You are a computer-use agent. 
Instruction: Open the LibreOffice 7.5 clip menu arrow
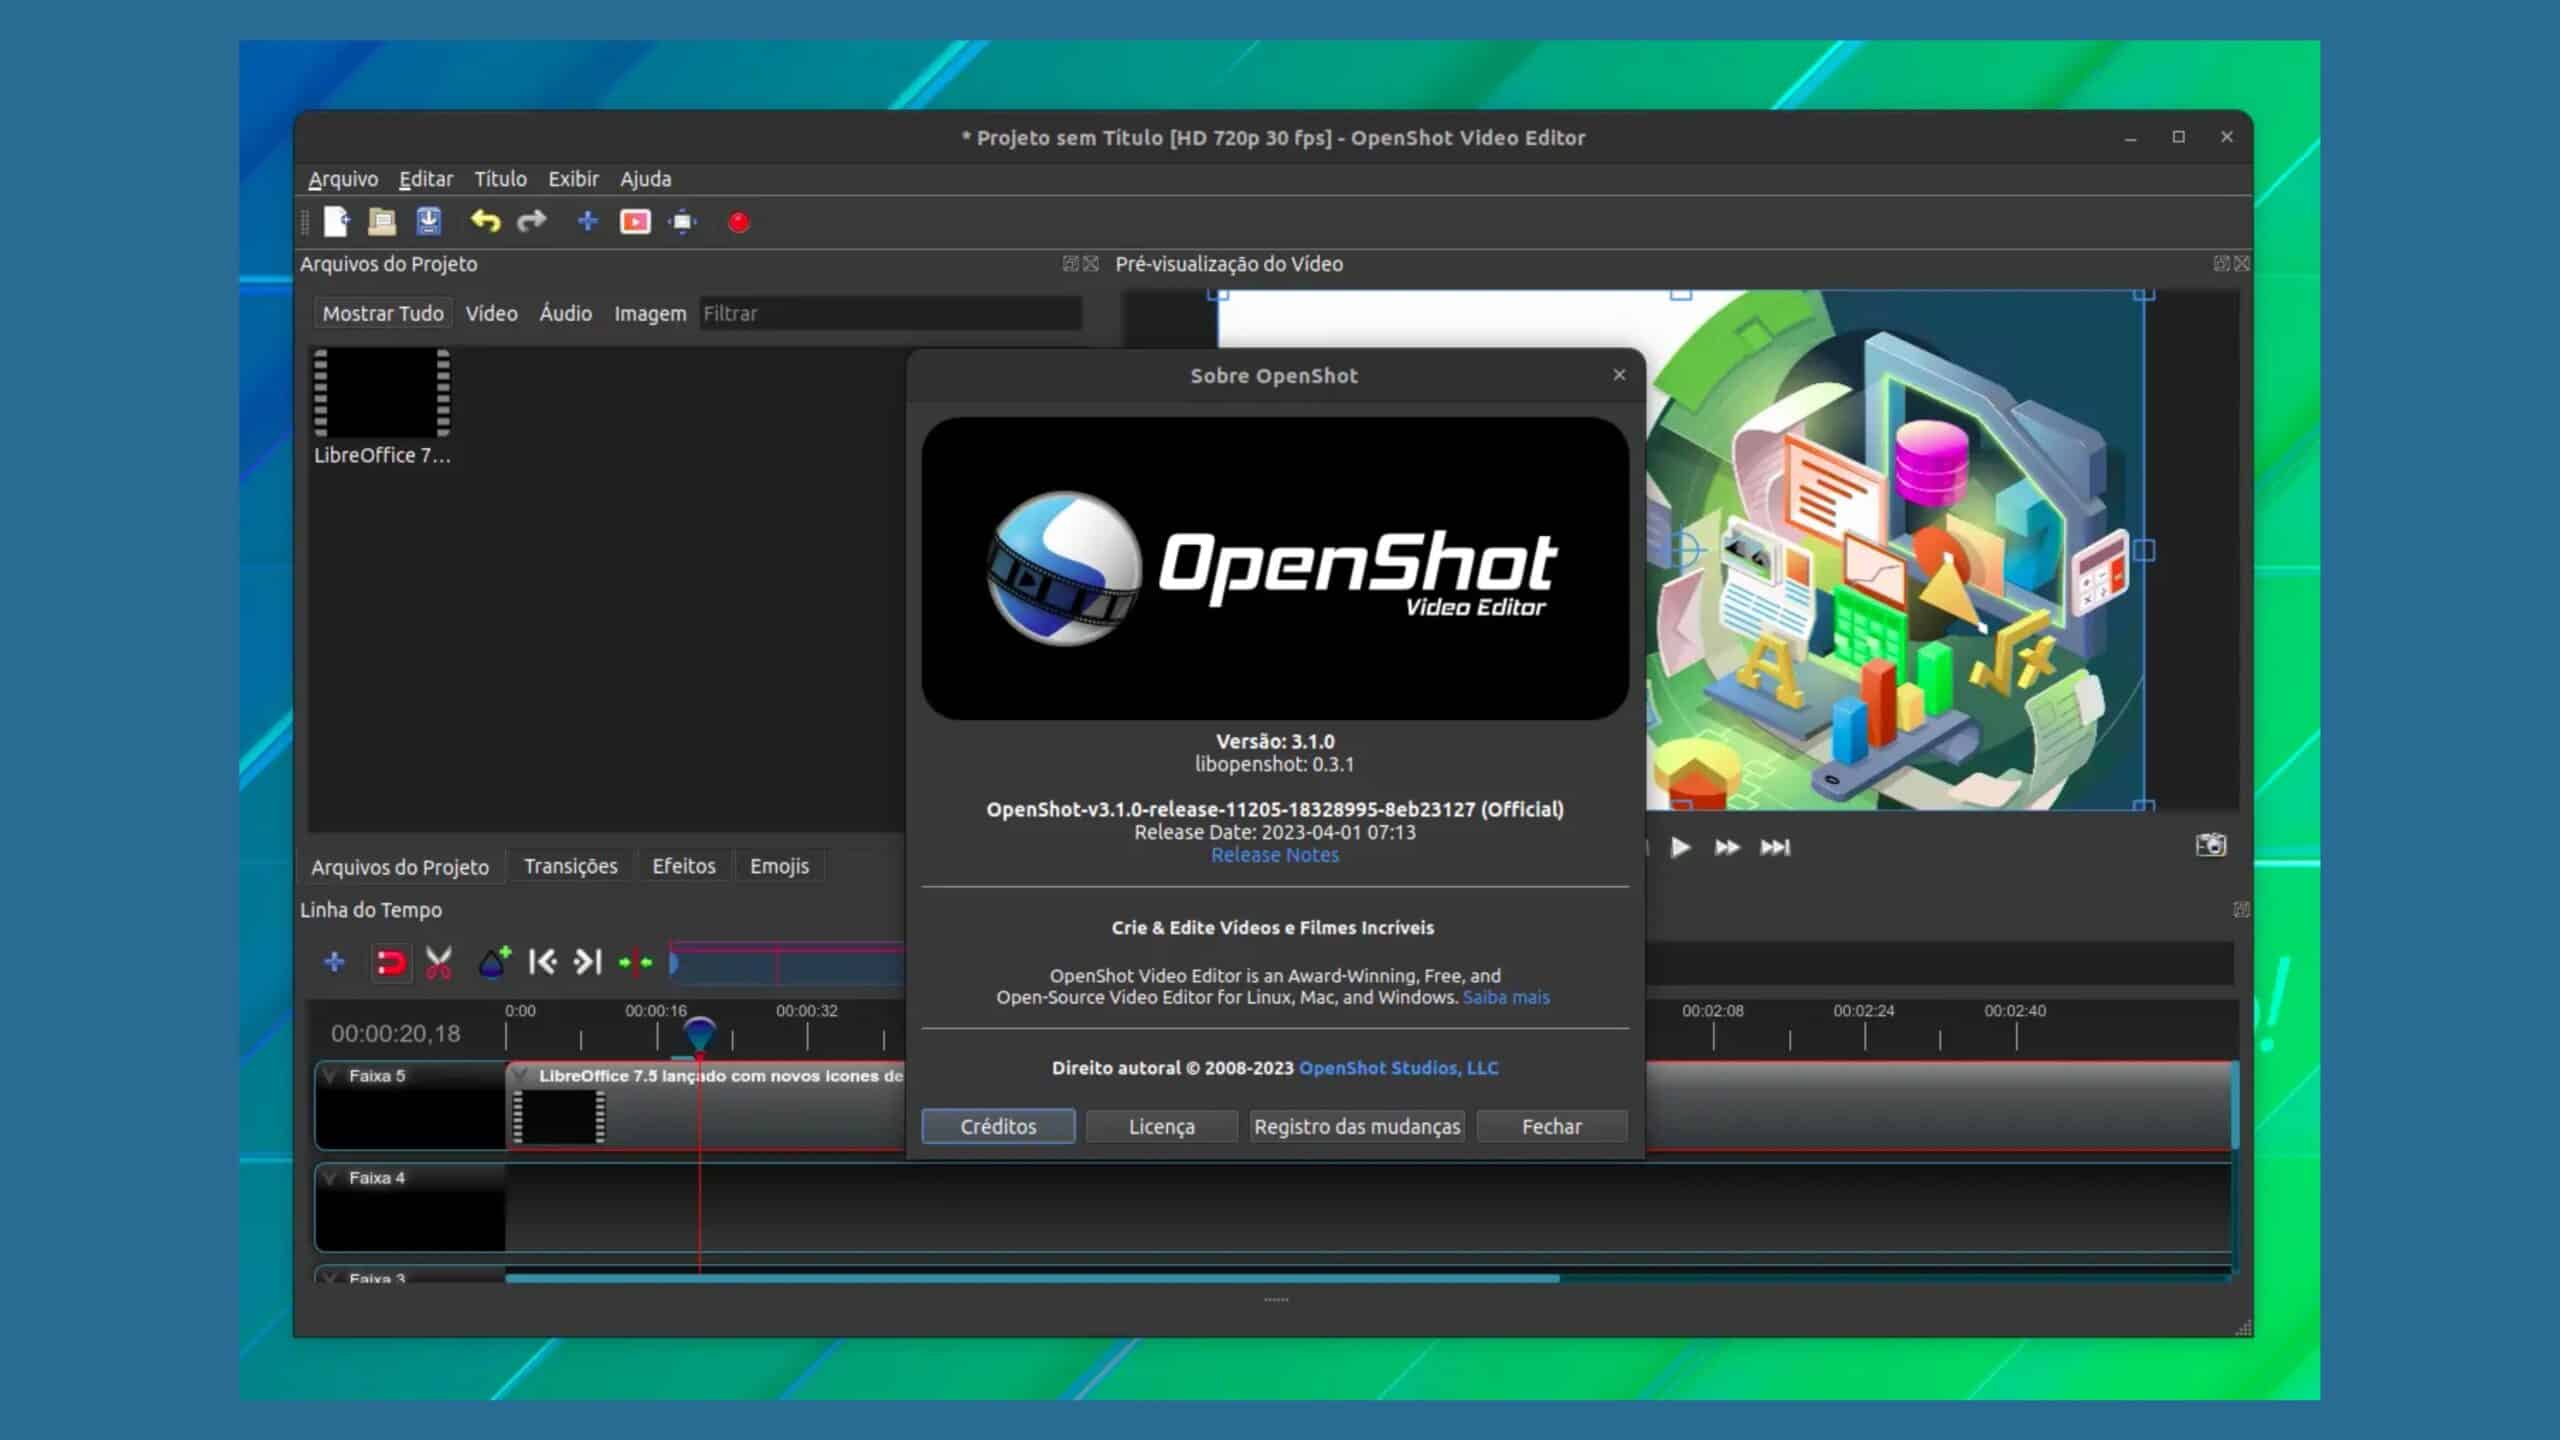pyautogui.click(x=519, y=1076)
